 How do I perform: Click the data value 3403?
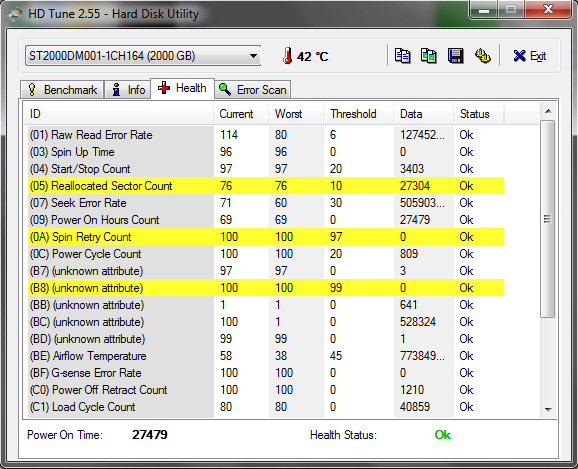point(412,169)
